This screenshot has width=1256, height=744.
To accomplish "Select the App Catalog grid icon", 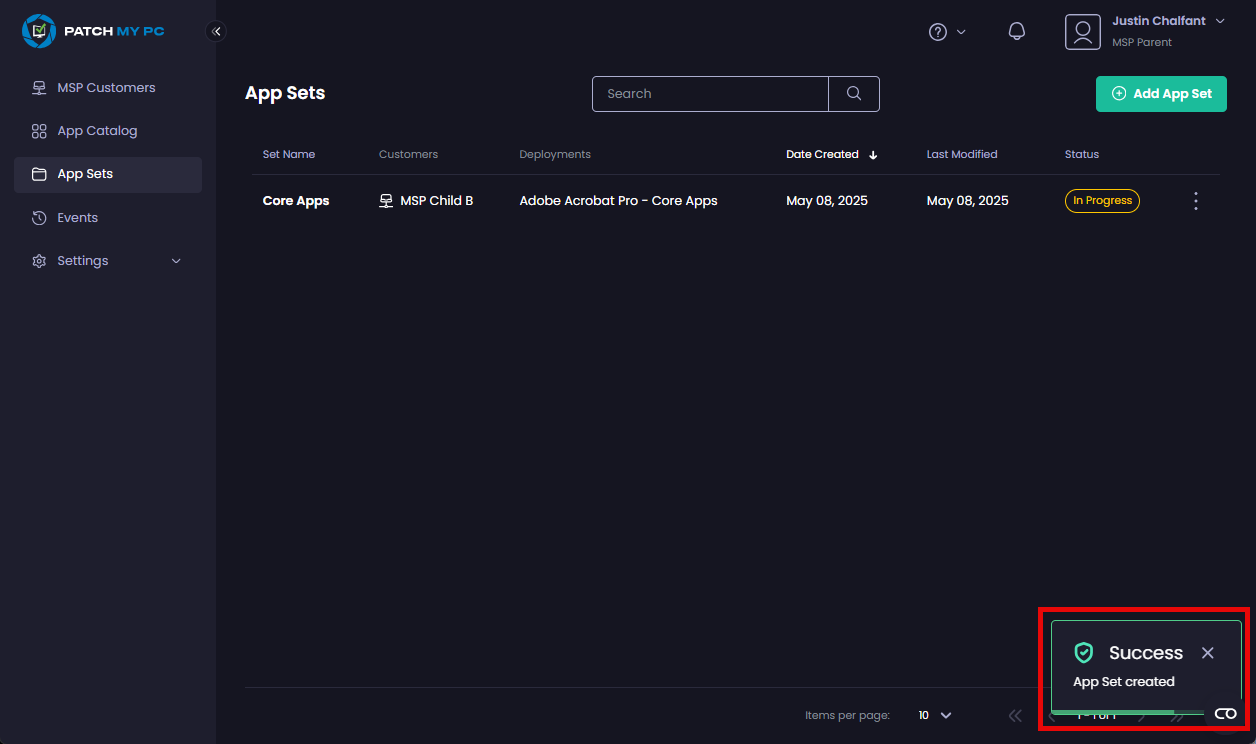I will (38, 130).
